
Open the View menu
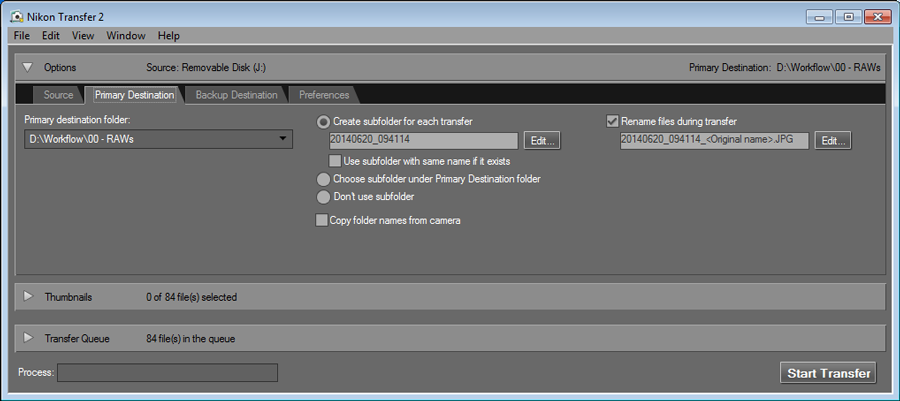[83, 36]
